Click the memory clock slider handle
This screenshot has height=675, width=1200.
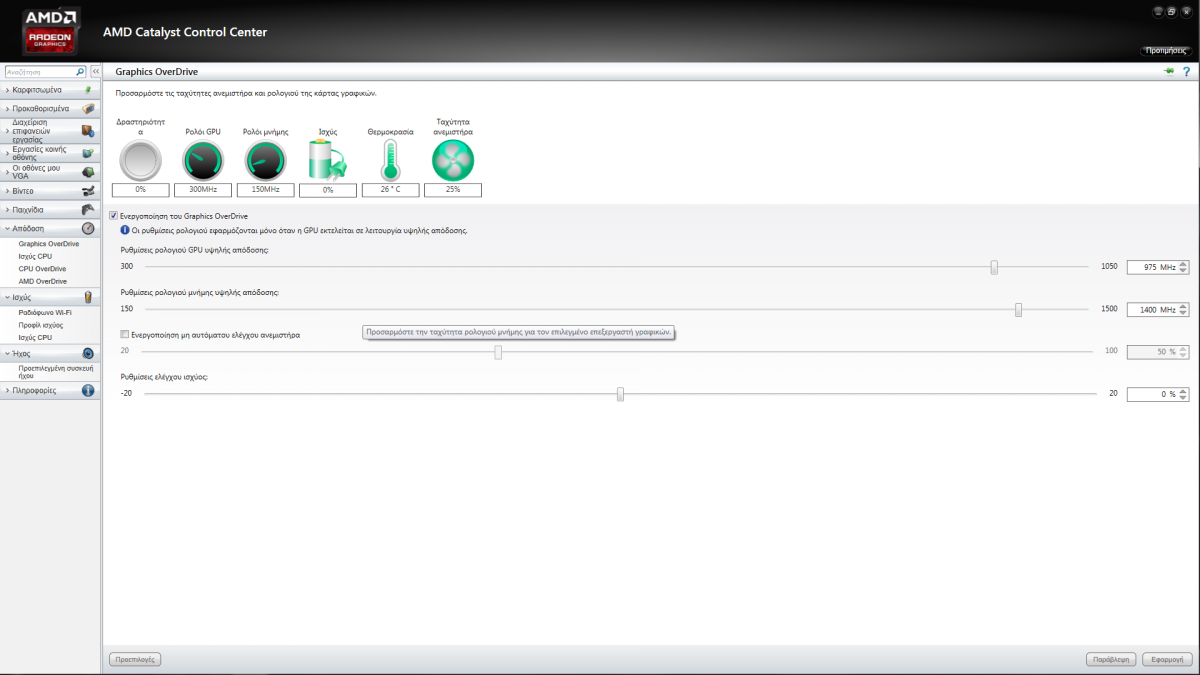coord(1018,310)
